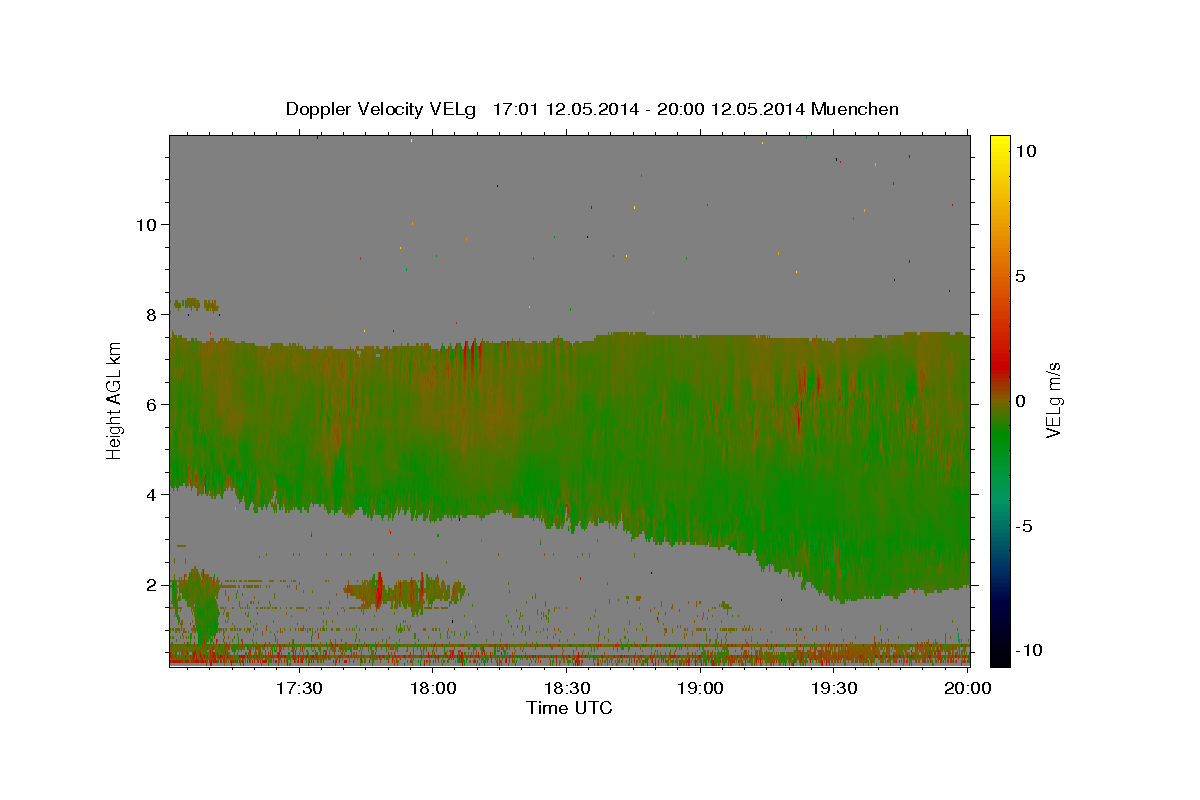
Task: Click the height tick label 10
Action: (146, 224)
